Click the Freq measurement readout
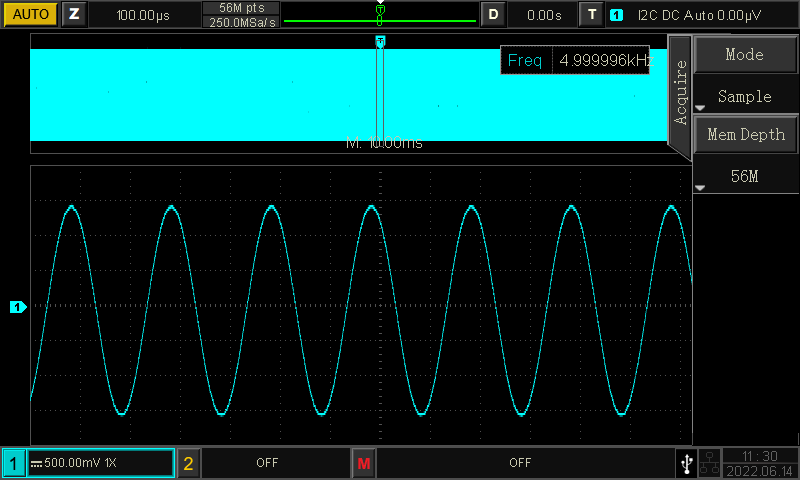Viewport: 800px width, 480px height. click(x=575, y=61)
